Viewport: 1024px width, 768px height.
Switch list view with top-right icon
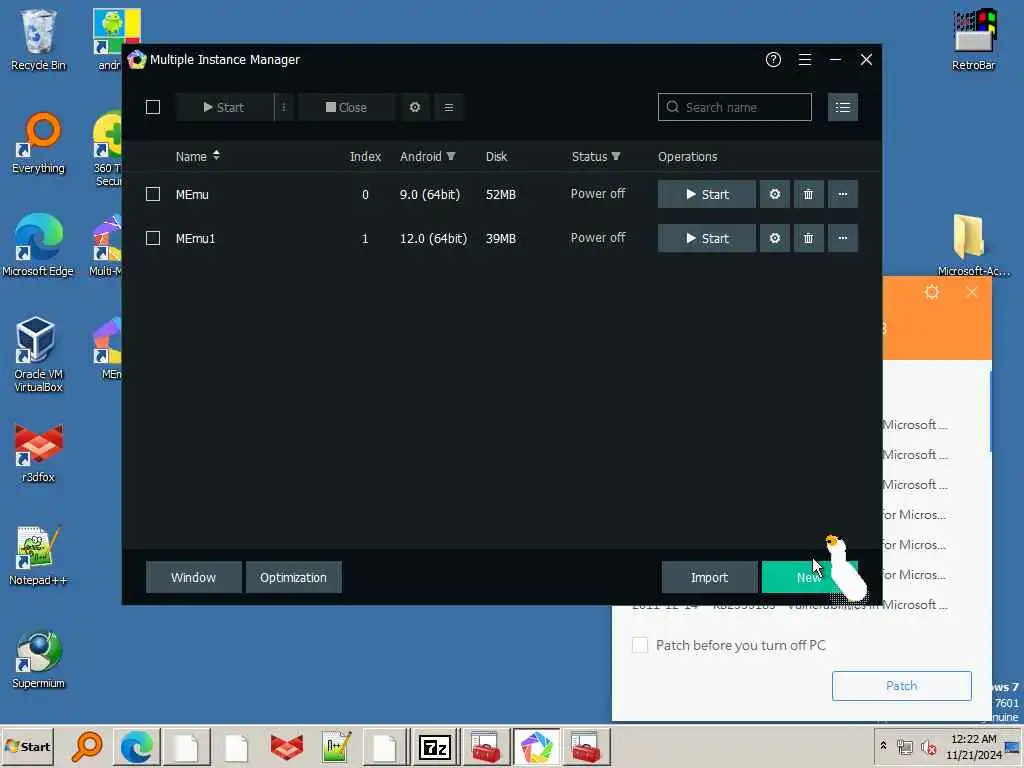tap(842, 107)
